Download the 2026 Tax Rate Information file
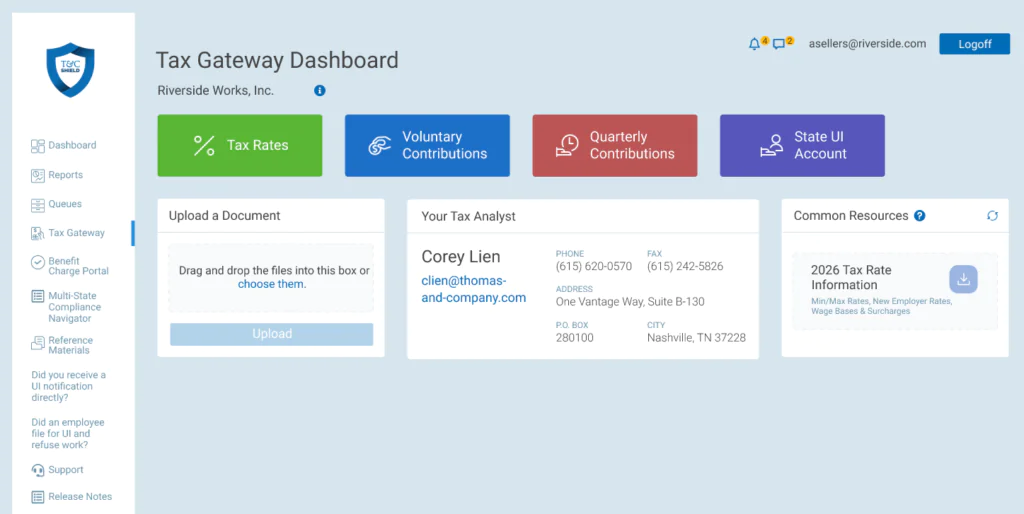This screenshot has width=1024, height=514. coord(963,280)
